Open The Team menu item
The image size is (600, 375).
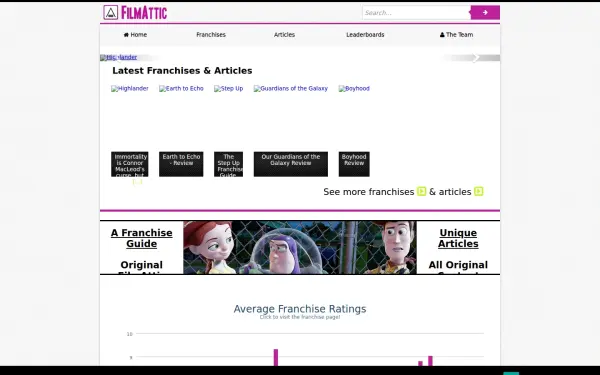pyautogui.click(x=456, y=35)
